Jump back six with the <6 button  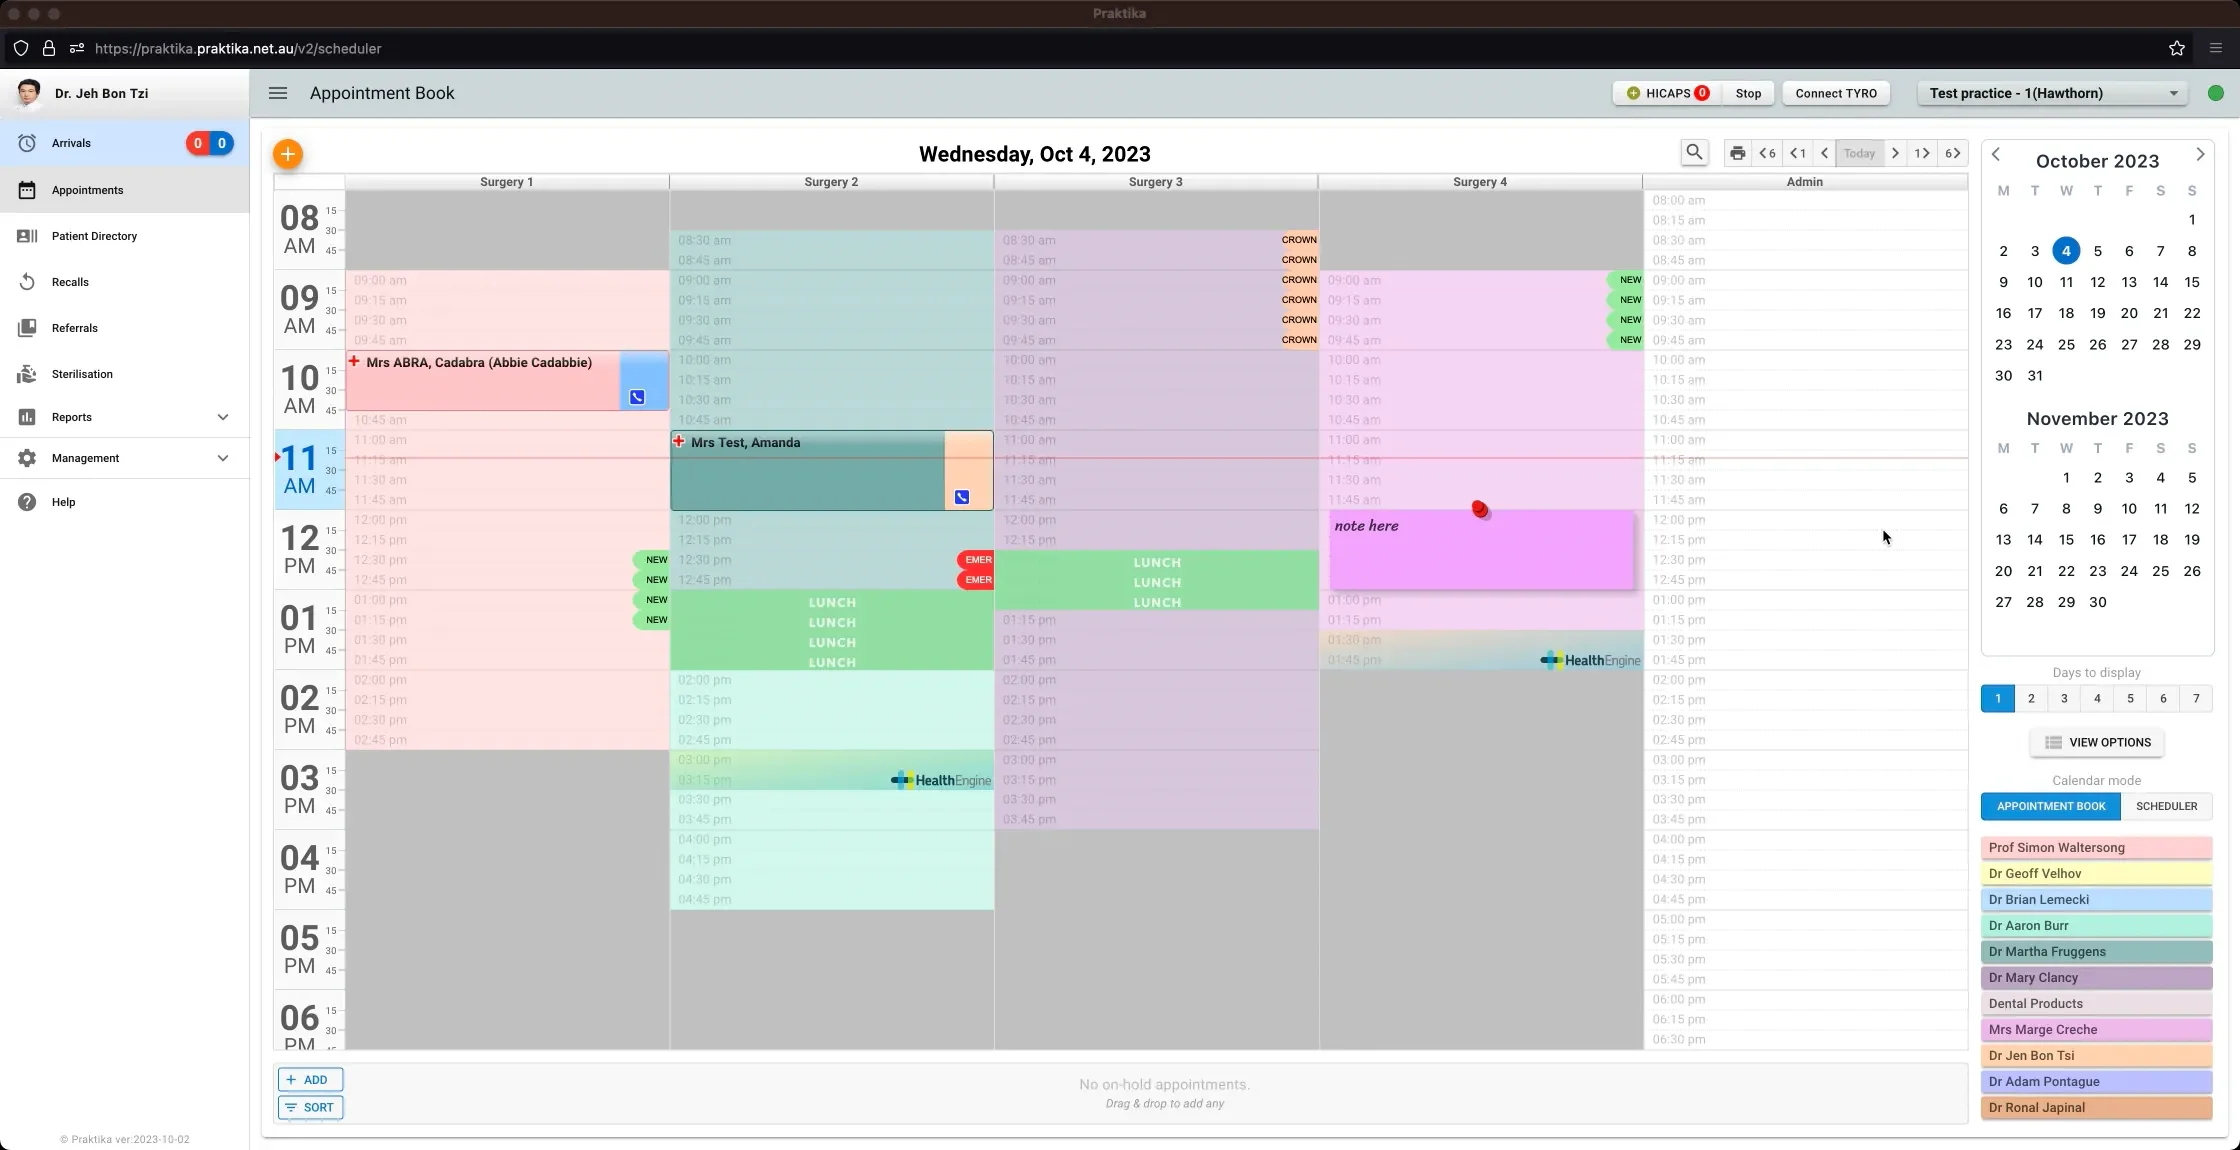coord(1768,153)
